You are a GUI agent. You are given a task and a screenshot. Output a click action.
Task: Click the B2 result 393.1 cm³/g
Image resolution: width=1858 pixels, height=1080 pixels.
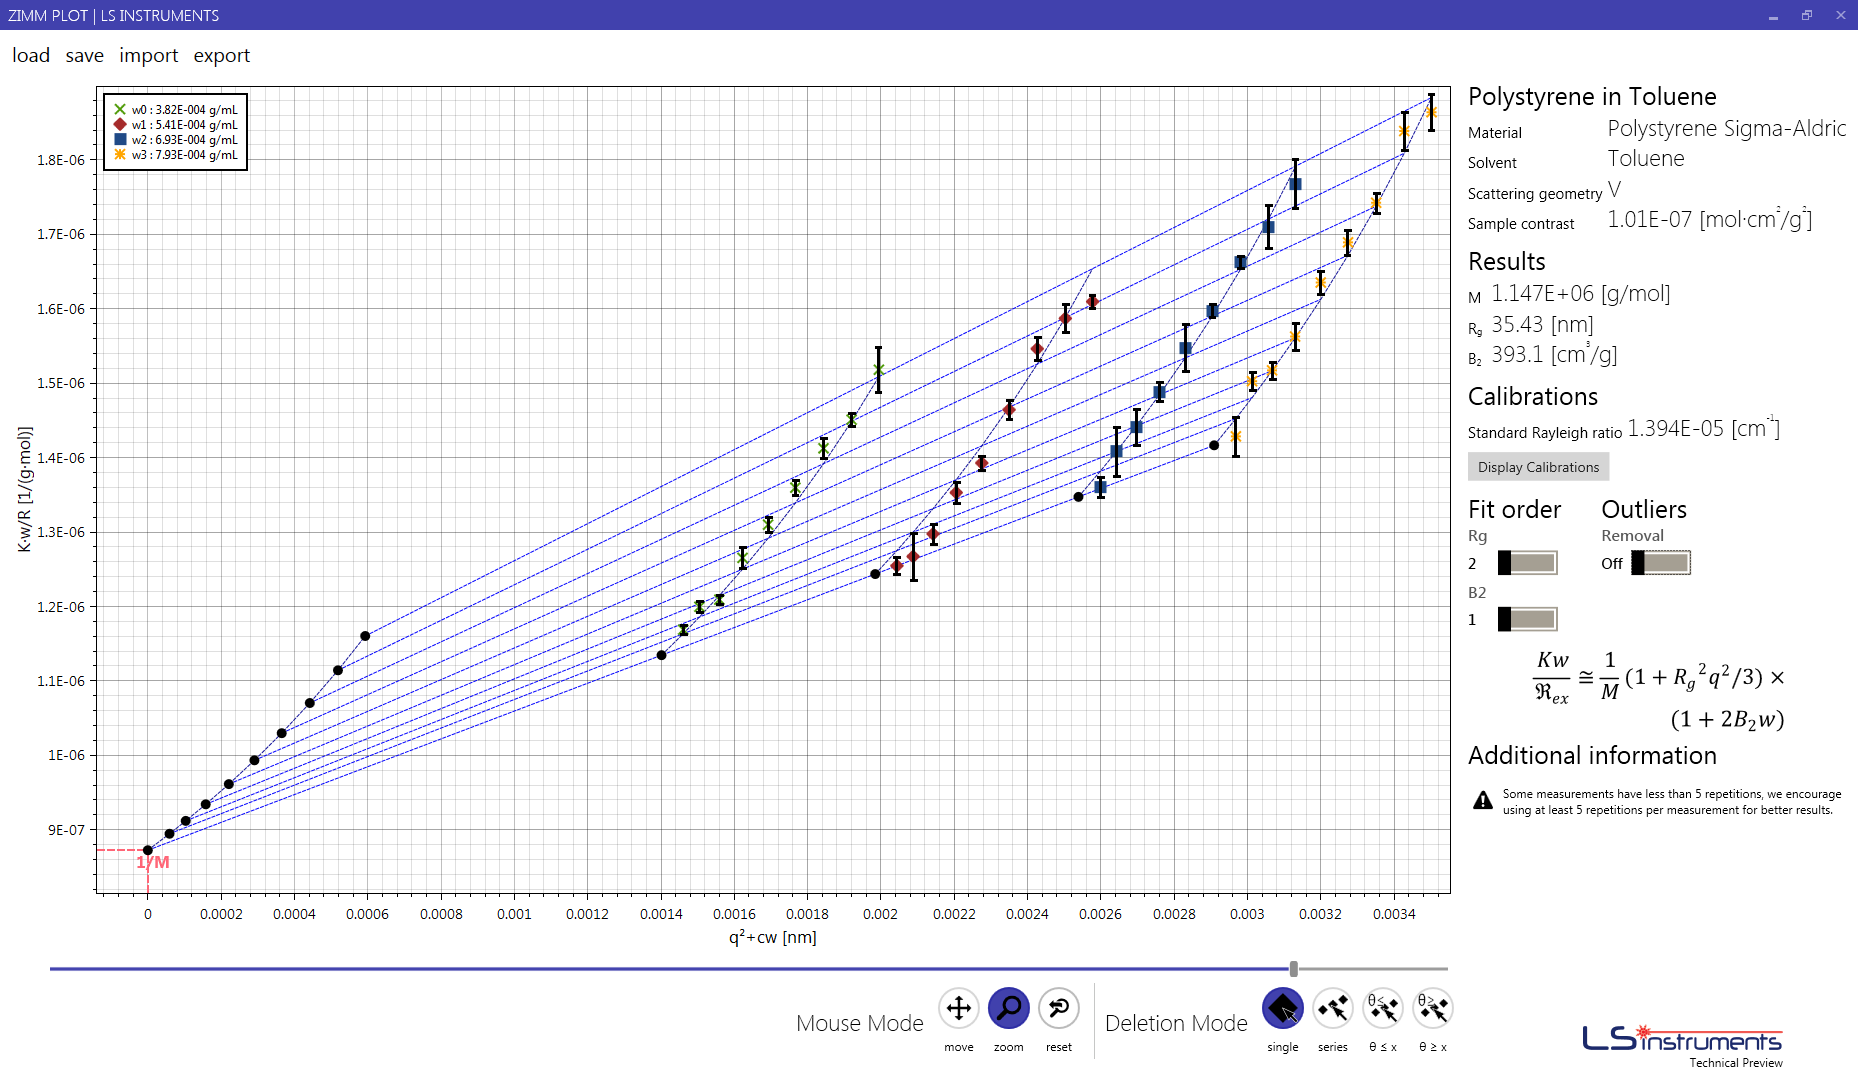coord(1554,354)
